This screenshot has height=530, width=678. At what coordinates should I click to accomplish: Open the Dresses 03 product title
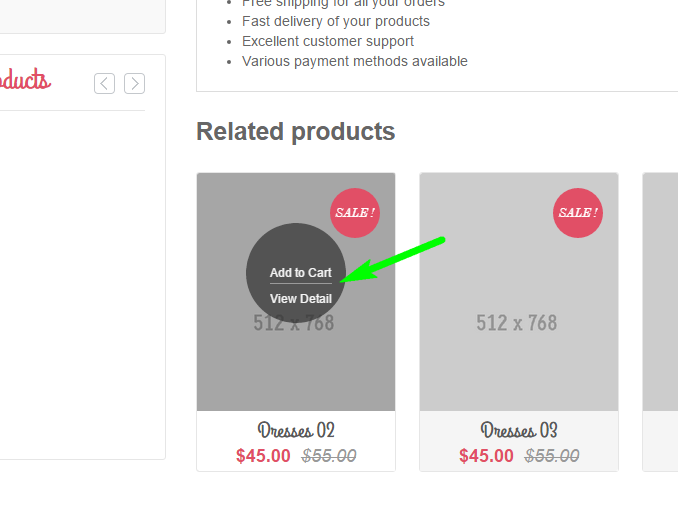[519, 431]
